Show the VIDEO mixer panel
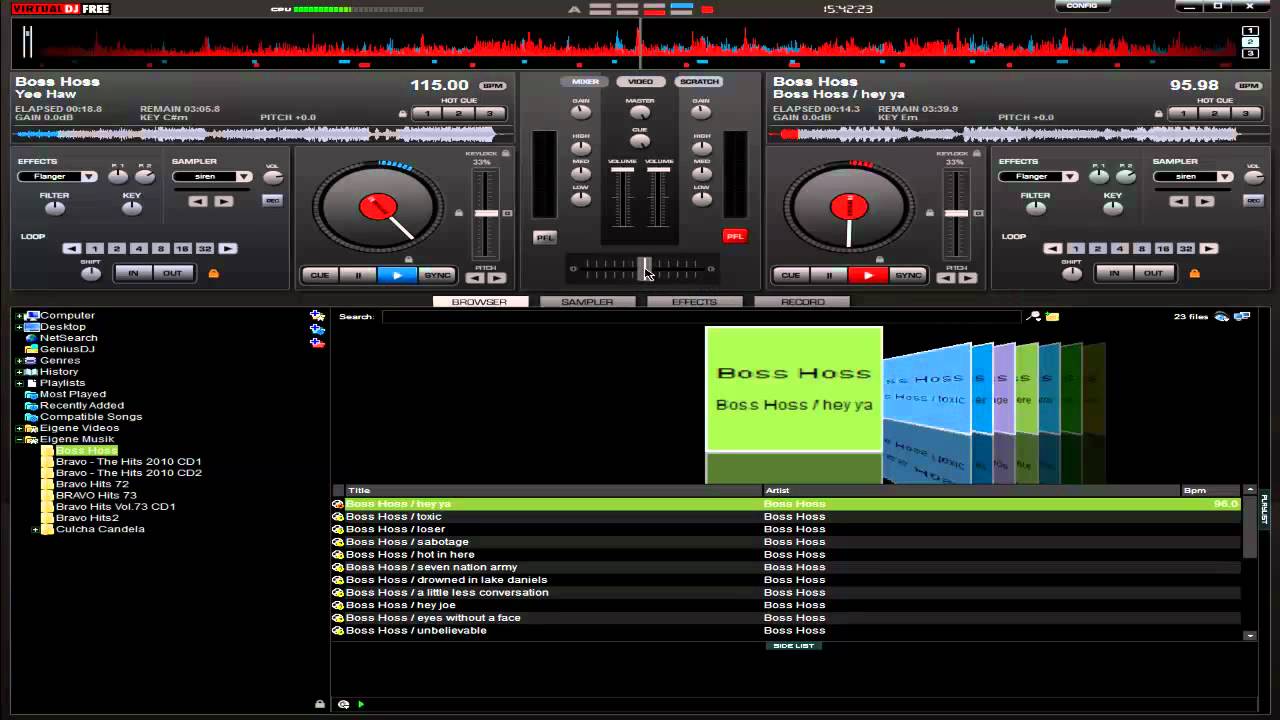This screenshot has width=1280, height=720. point(641,82)
